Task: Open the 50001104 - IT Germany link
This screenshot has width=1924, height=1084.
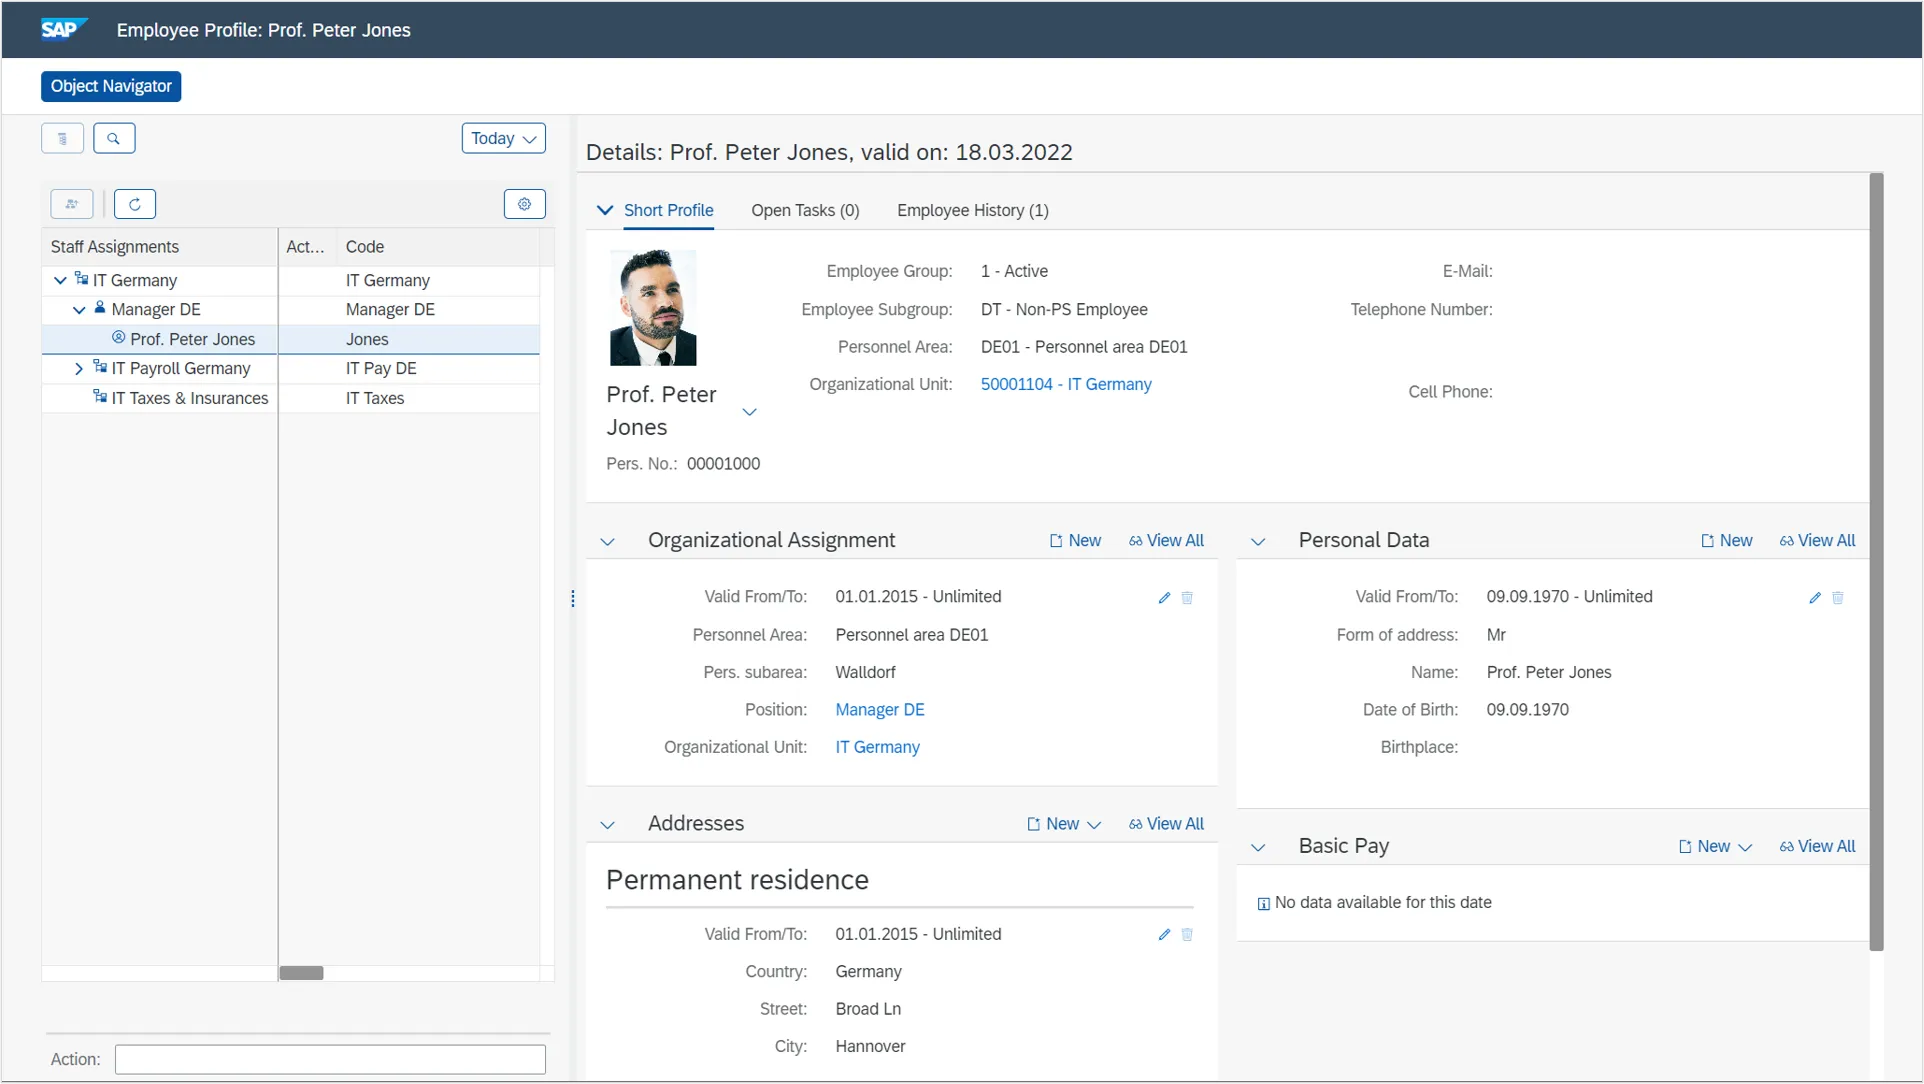Action: [x=1065, y=384]
